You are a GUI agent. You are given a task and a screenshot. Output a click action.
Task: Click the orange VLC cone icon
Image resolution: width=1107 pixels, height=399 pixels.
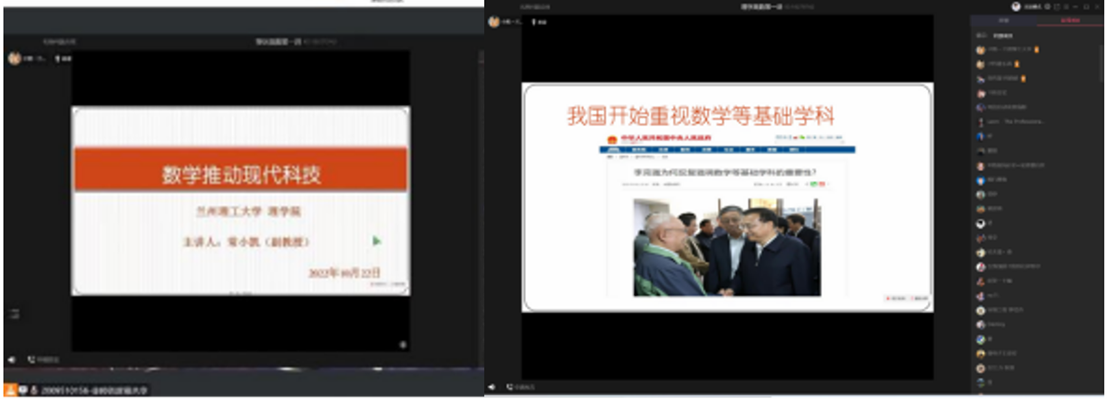point(10,390)
